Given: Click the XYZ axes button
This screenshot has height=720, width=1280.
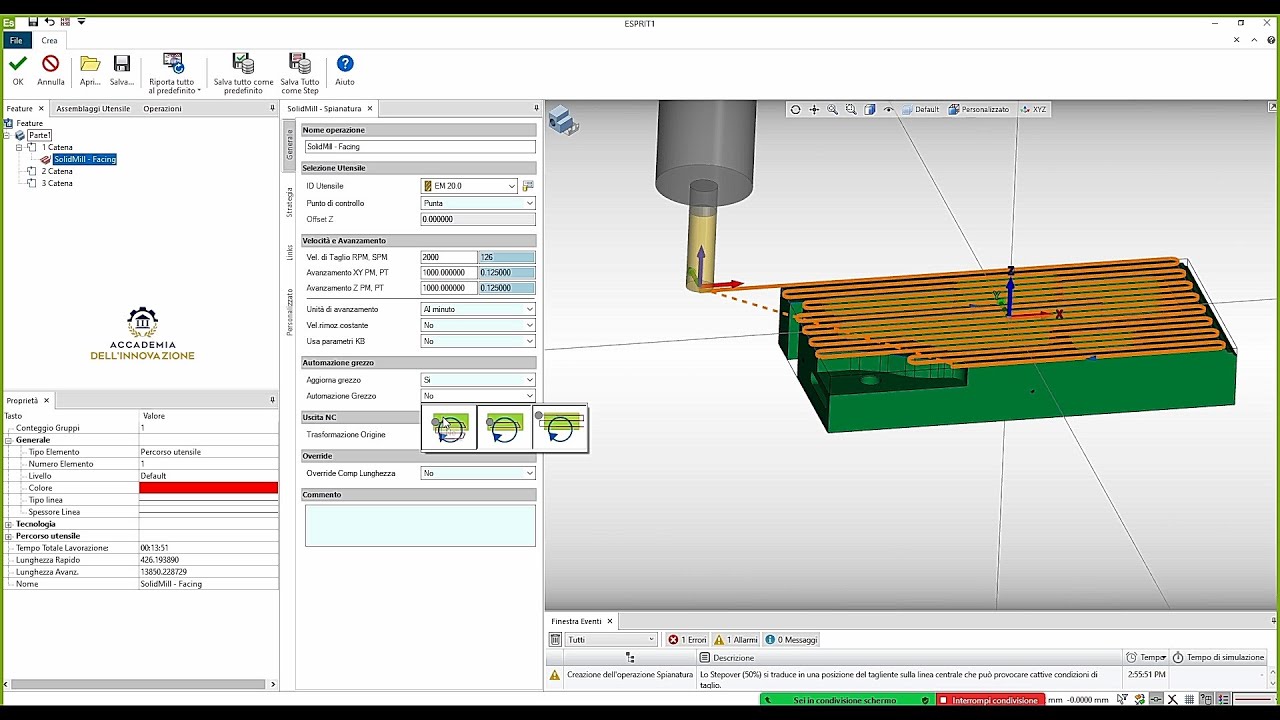Looking at the screenshot, I should point(1033,109).
